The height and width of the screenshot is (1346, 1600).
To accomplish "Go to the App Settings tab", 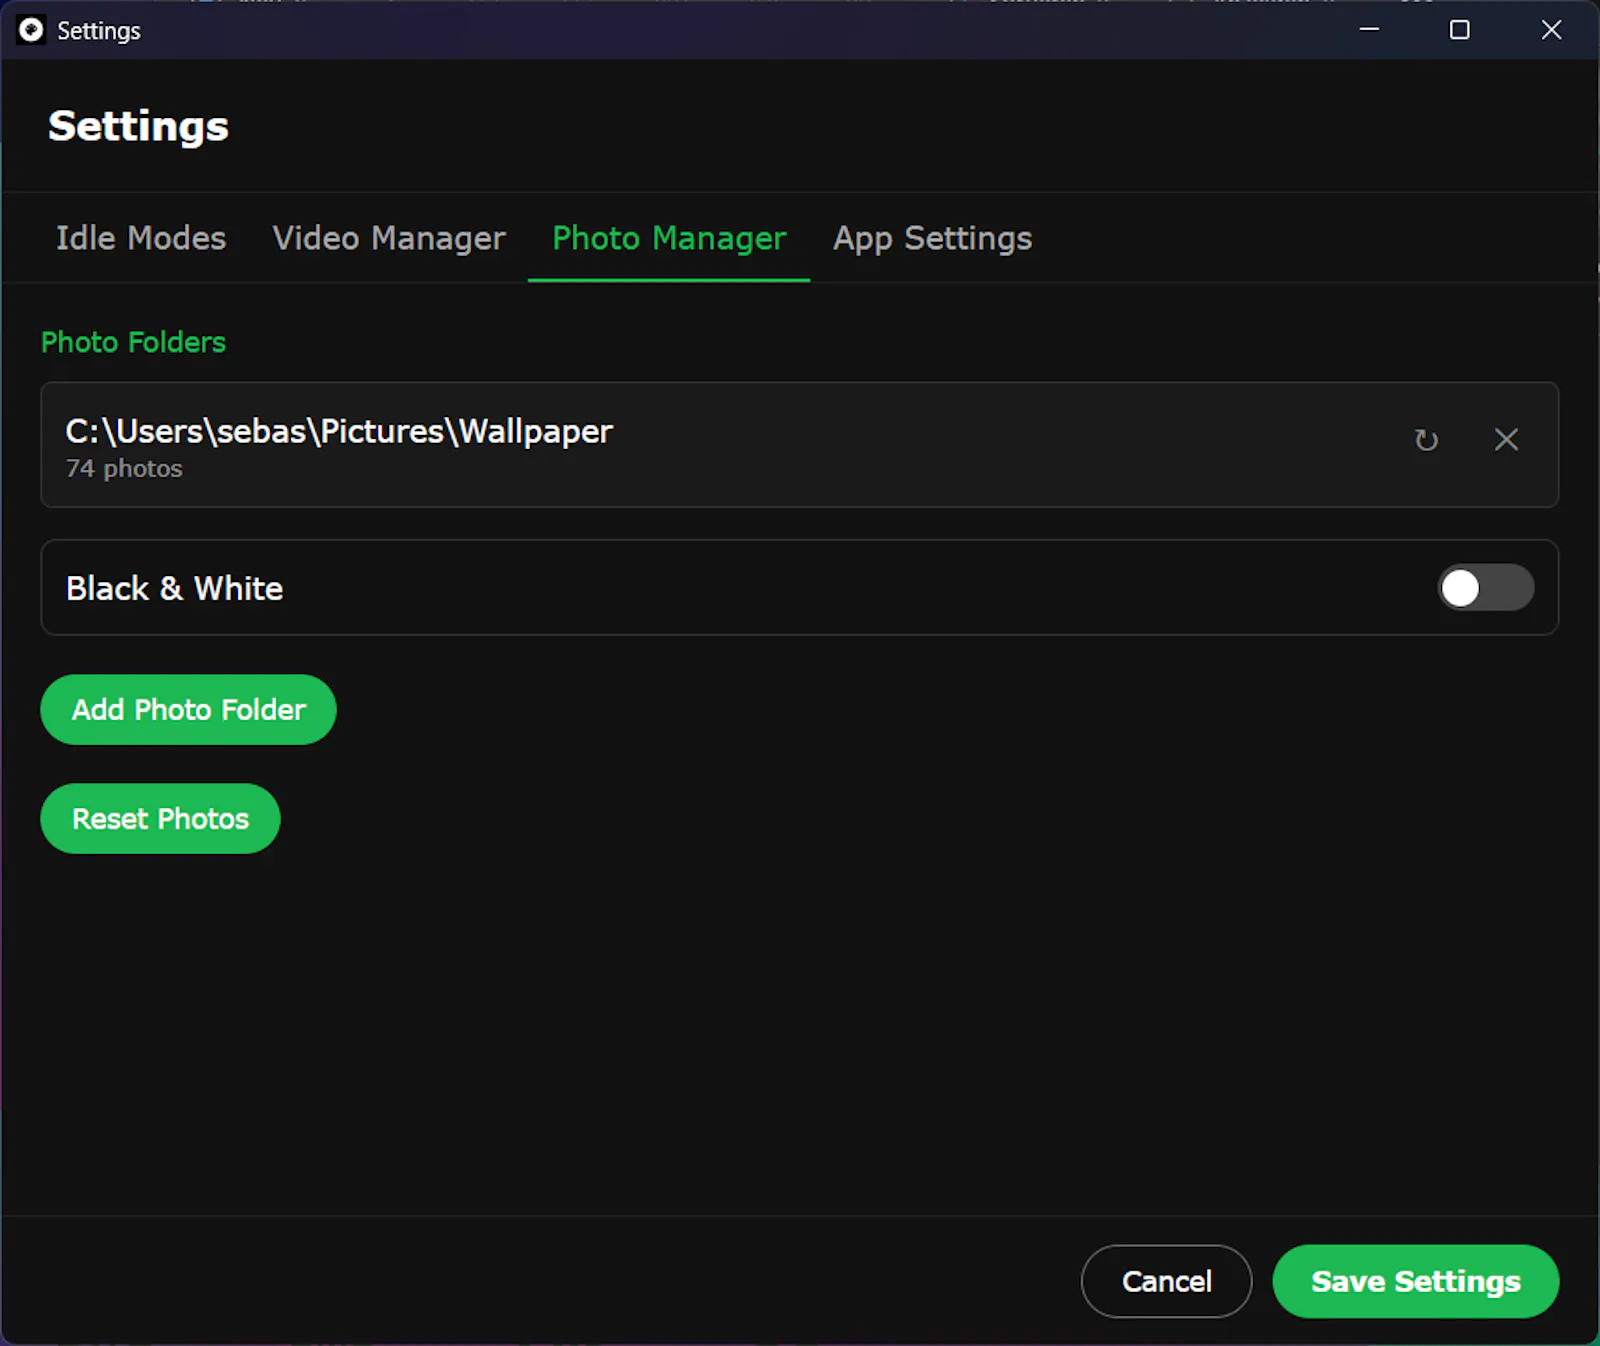I will [932, 238].
